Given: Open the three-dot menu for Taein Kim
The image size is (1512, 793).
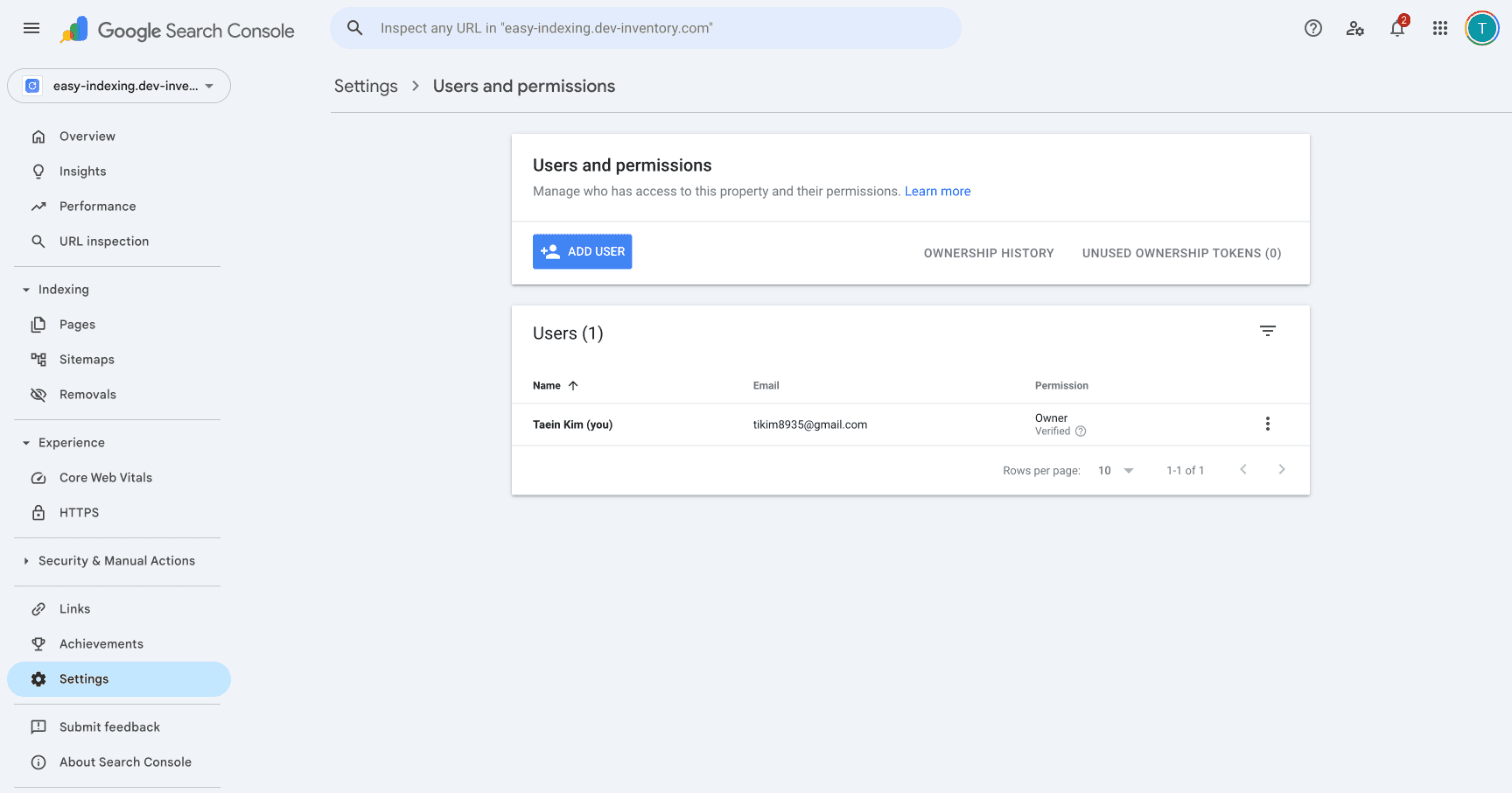Looking at the screenshot, I should pos(1267,424).
